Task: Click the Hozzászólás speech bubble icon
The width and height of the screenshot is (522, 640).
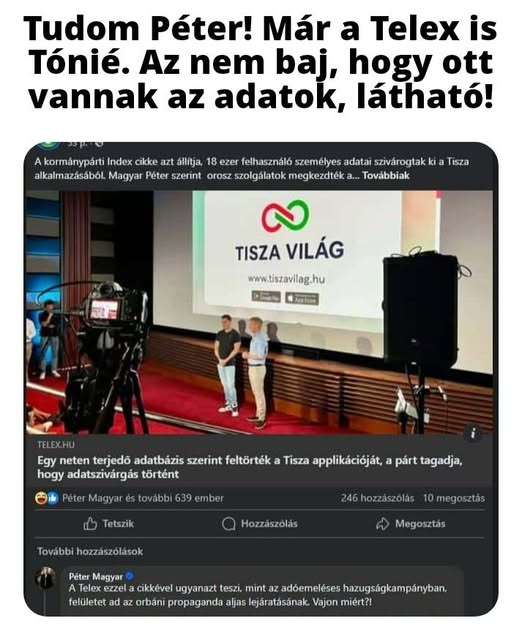Action: point(229,524)
